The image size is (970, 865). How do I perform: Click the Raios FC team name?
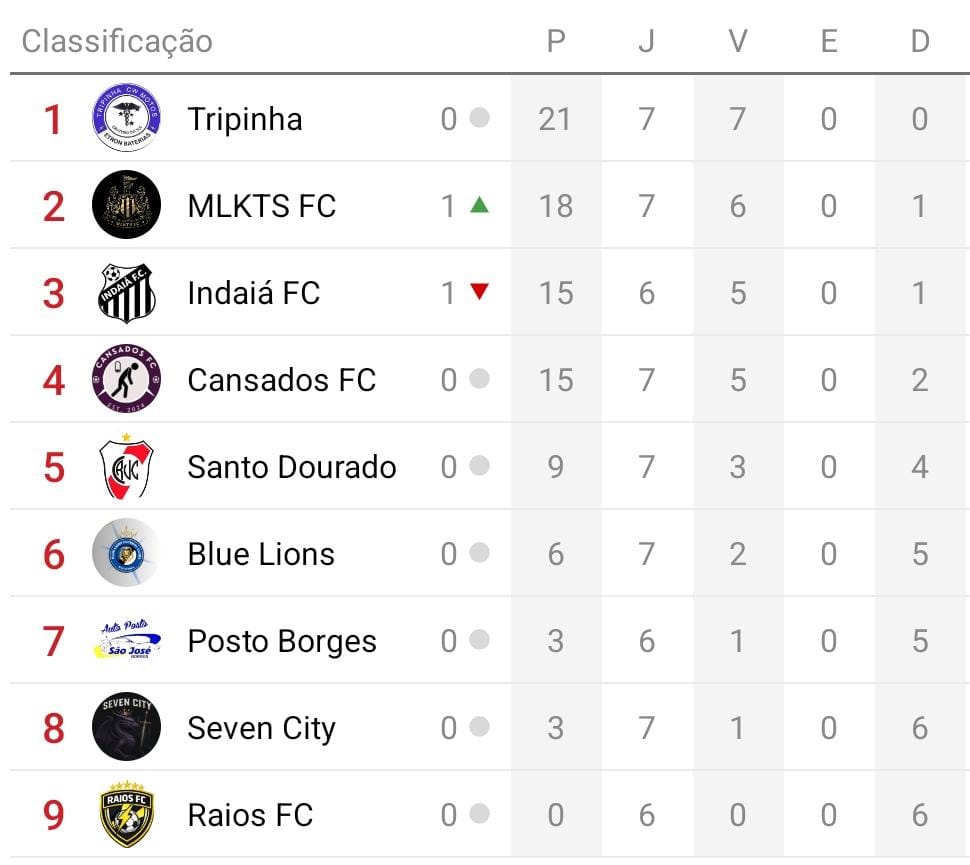pos(250,815)
